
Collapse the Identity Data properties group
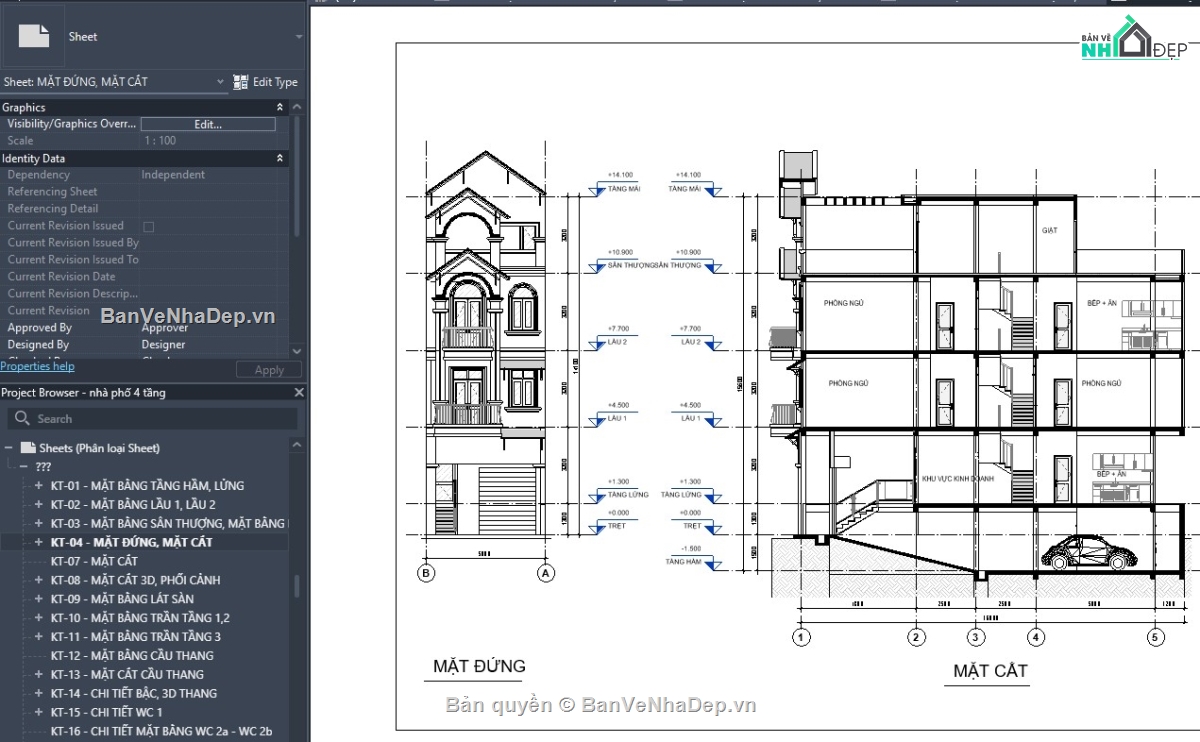[x=280, y=158]
